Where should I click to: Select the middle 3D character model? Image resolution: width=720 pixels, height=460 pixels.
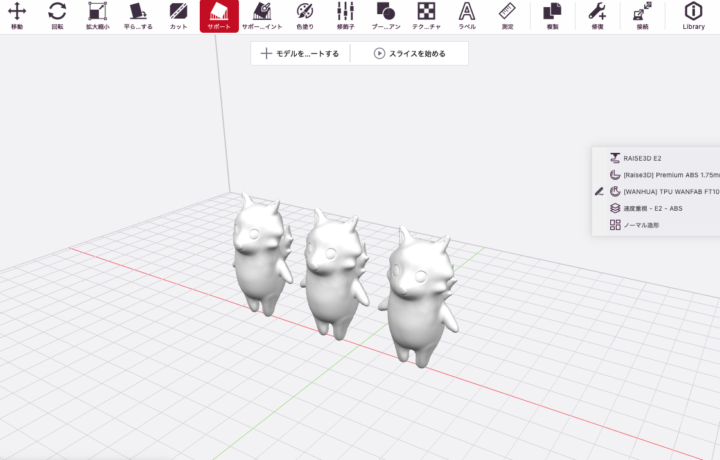click(x=330, y=270)
